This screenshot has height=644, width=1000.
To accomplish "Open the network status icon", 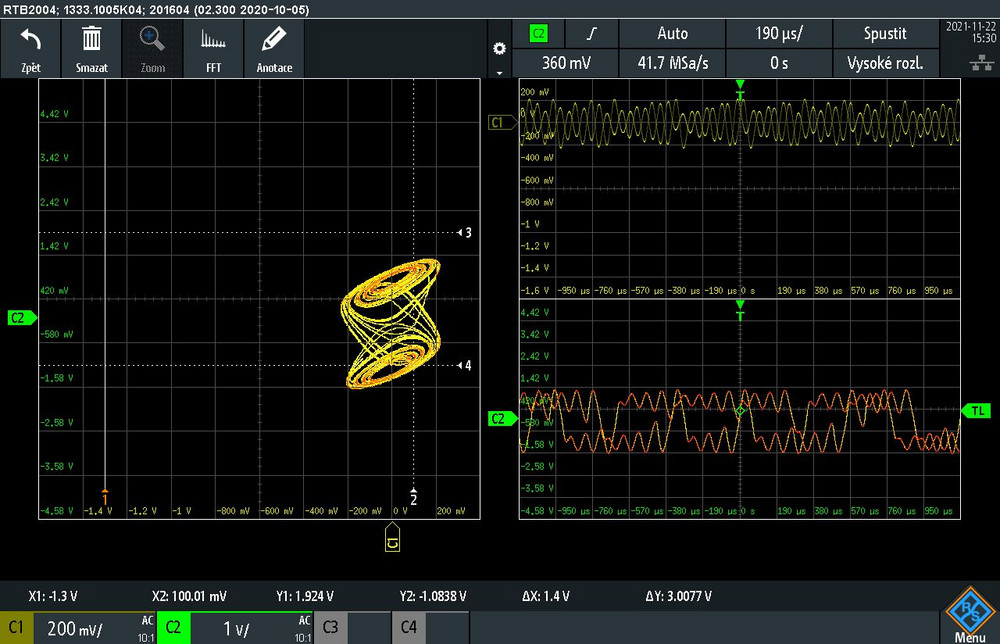I will [982, 62].
